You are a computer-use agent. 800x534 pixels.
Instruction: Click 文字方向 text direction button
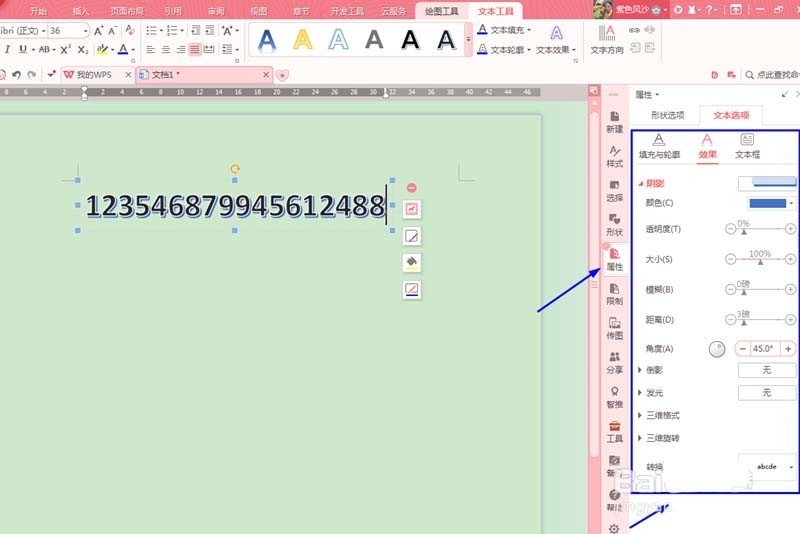click(x=607, y=40)
